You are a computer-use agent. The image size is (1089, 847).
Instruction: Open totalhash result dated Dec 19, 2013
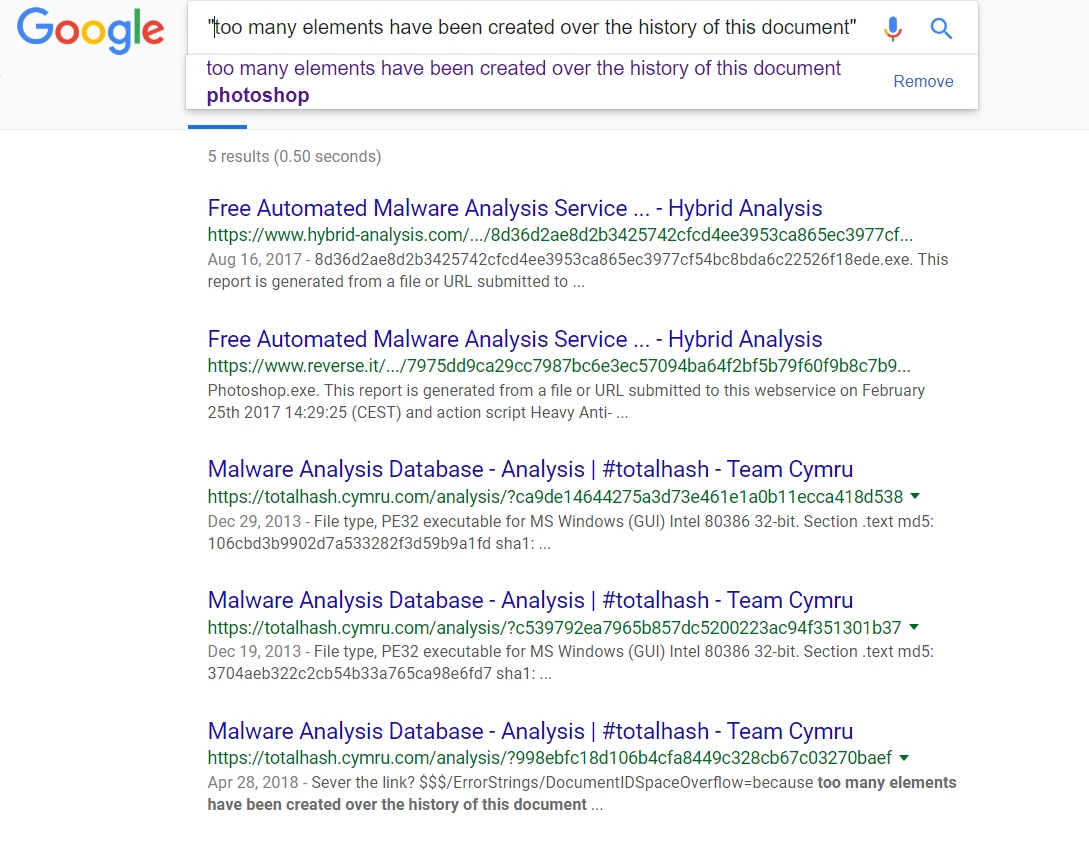(530, 601)
